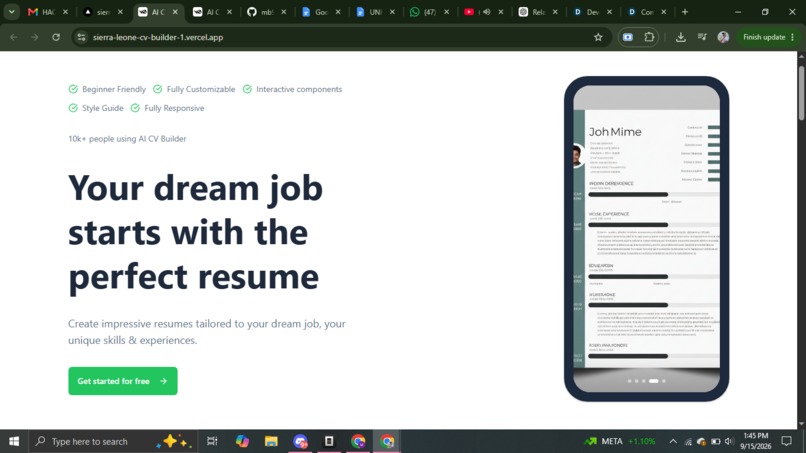Open the browser extensions puzzle icon
Viewport: 806px width, 453px height.
point(649,37)
